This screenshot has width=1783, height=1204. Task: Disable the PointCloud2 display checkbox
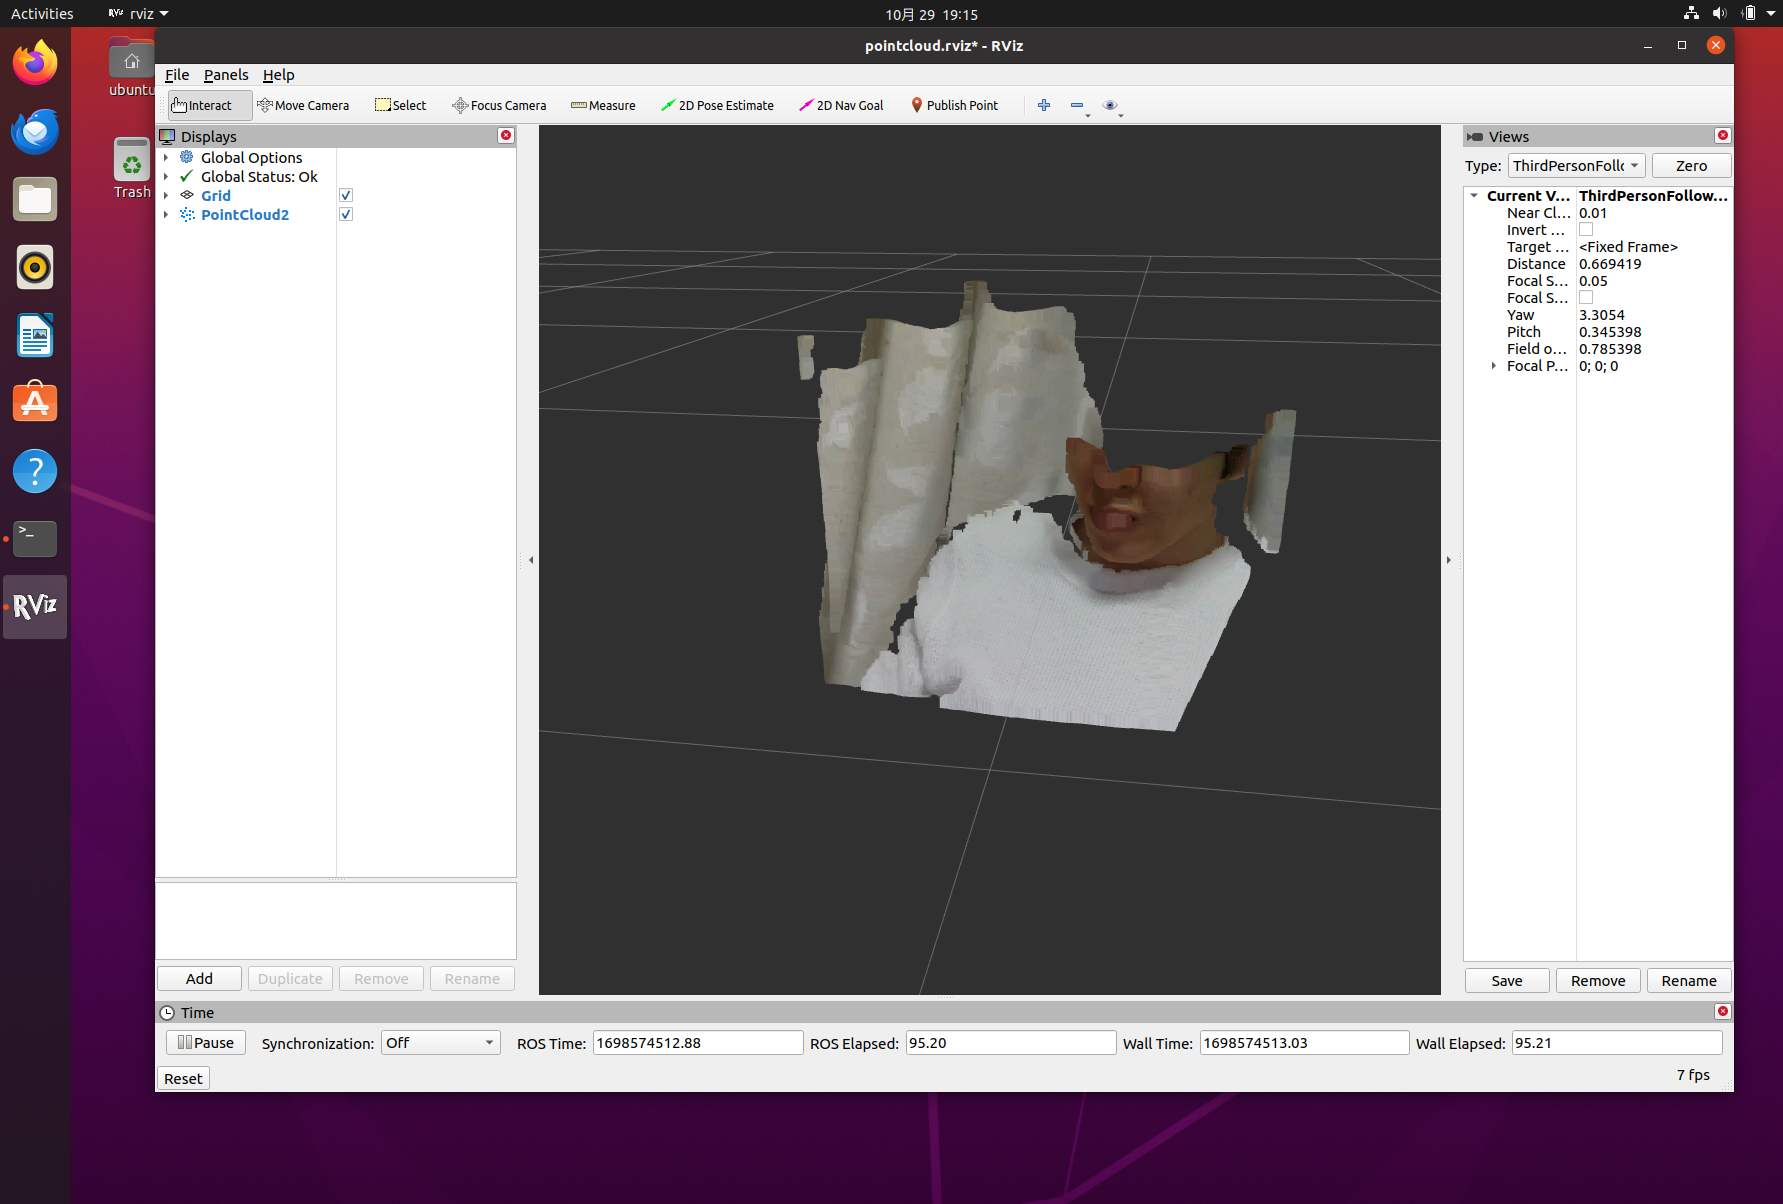click(x=346, y=215)
